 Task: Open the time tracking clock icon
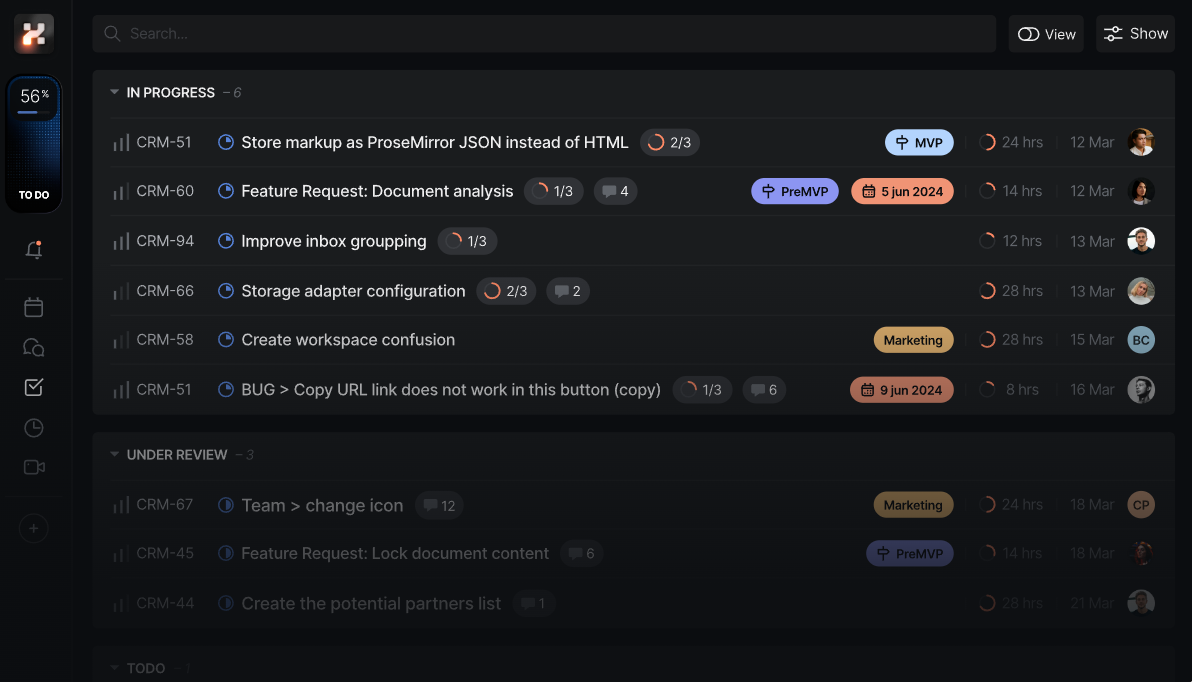(34, 428)
